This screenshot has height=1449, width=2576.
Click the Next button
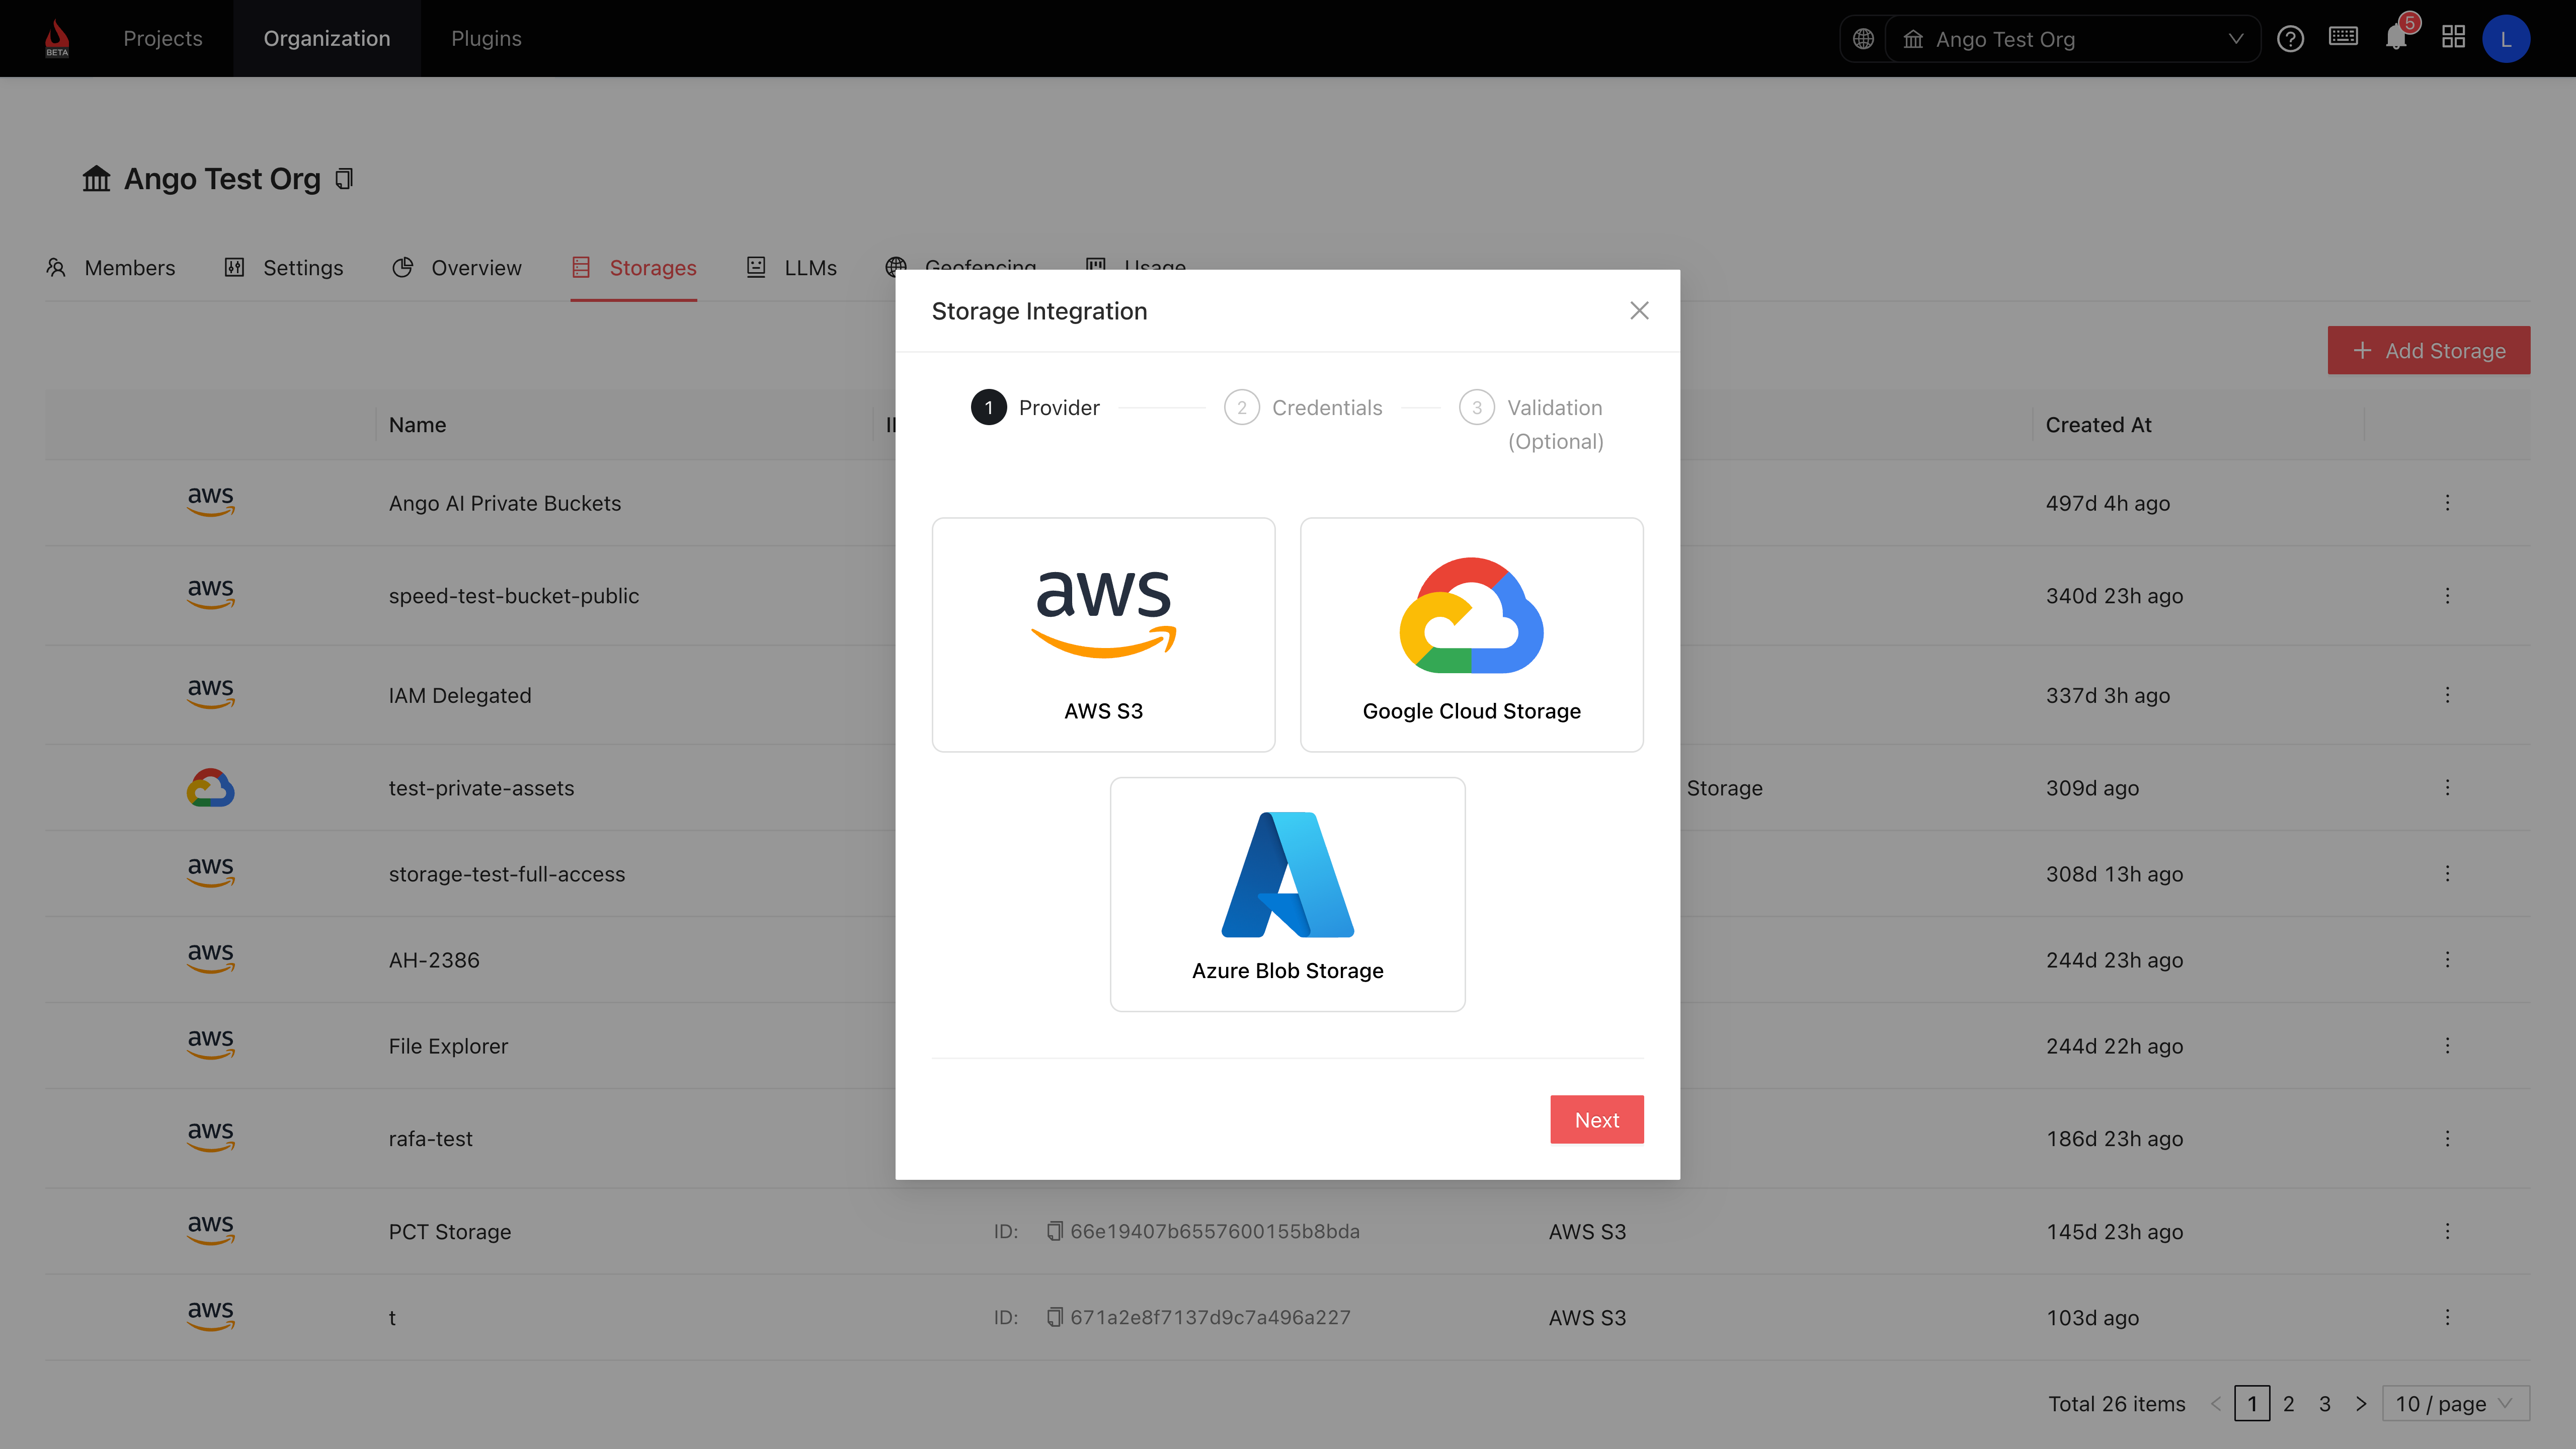1596,1120
